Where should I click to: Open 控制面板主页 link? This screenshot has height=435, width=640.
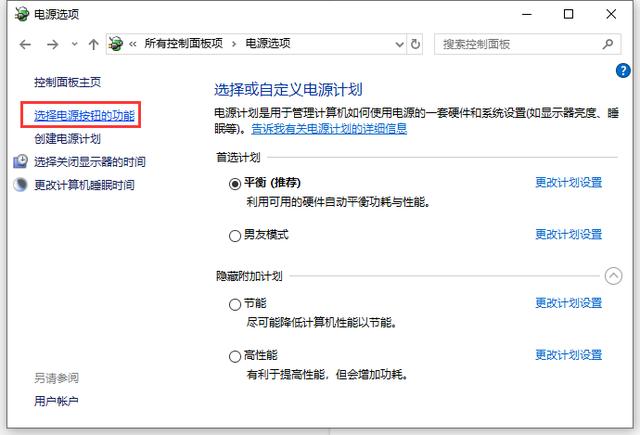tap(67, 82)
